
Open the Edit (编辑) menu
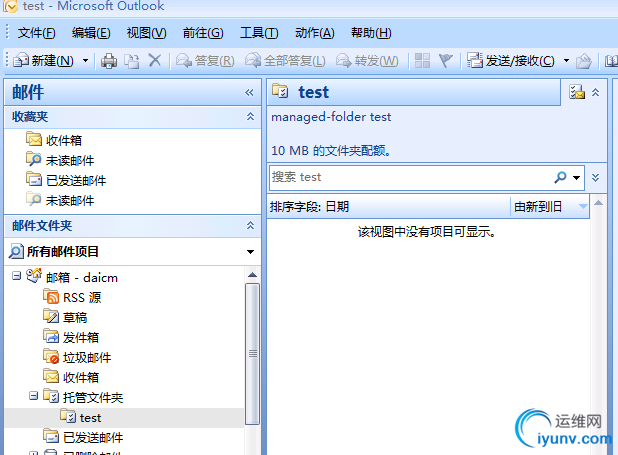tap(91, 33)
